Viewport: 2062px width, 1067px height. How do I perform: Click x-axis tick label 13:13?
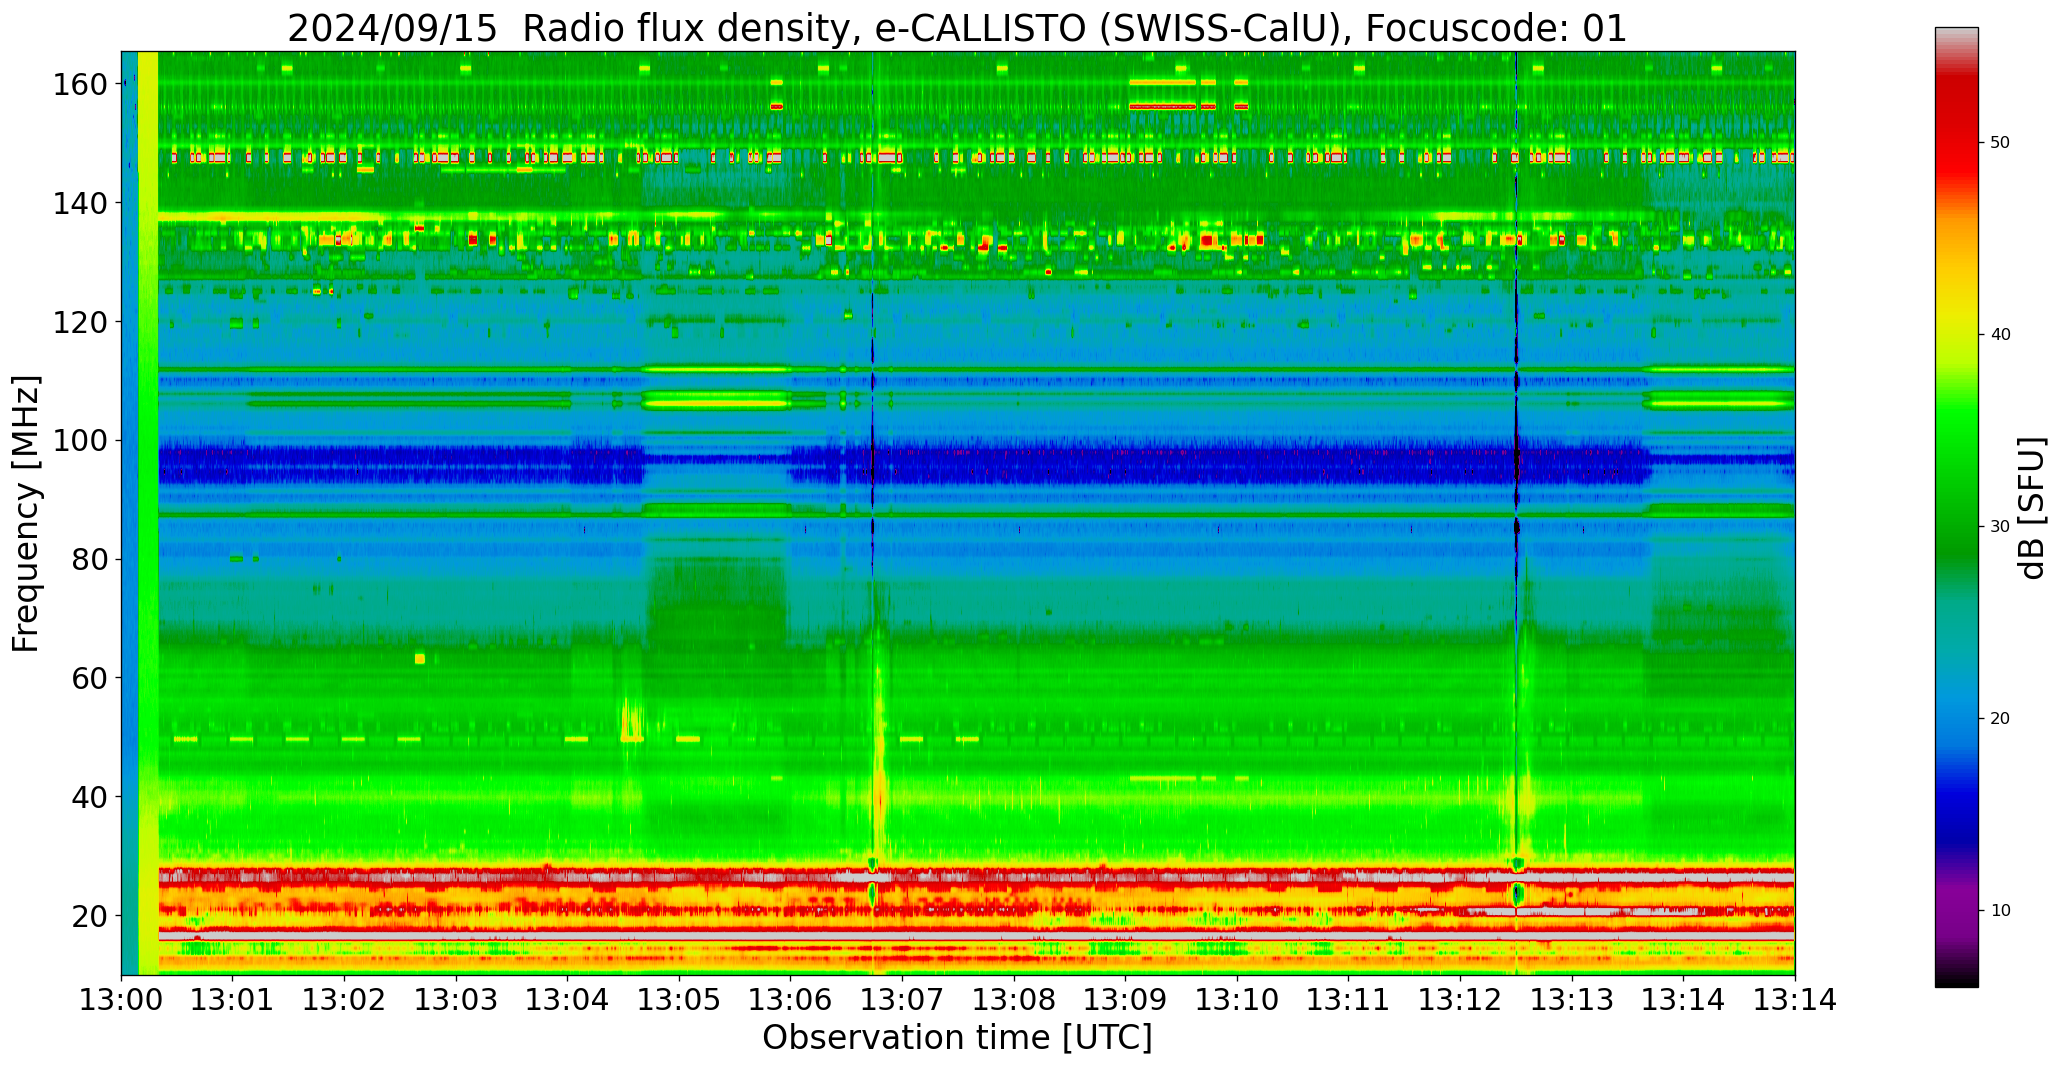coord(1572,1000)
